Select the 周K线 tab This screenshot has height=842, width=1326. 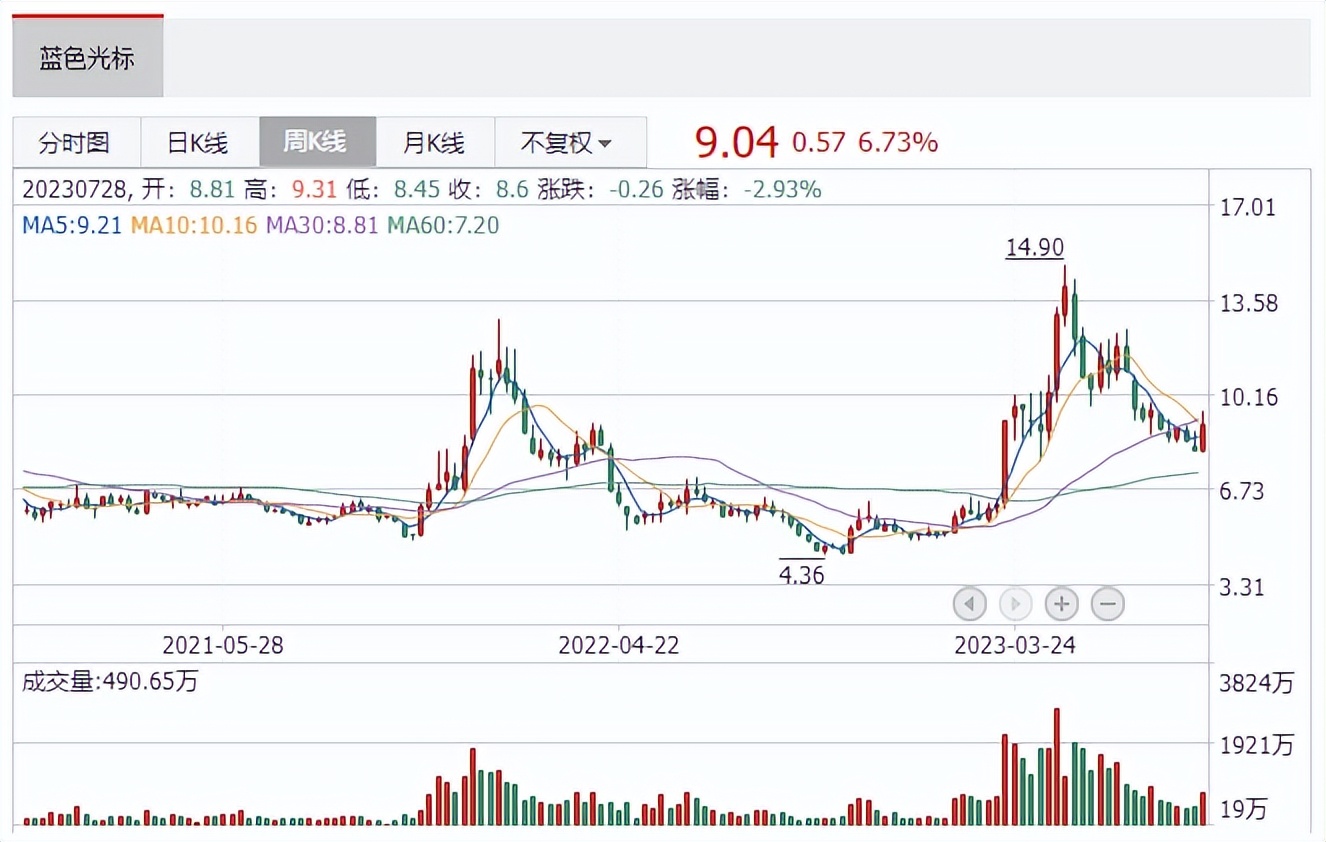tap(316, 142)
